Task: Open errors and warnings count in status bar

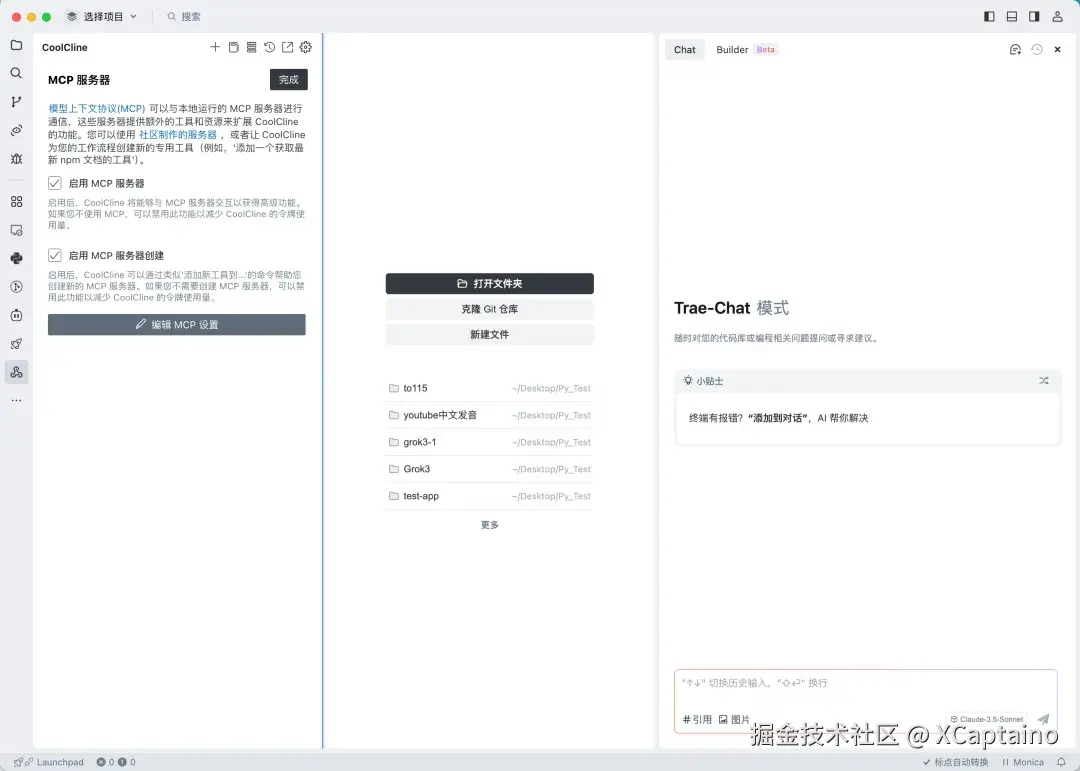Action: pos(116,762)
